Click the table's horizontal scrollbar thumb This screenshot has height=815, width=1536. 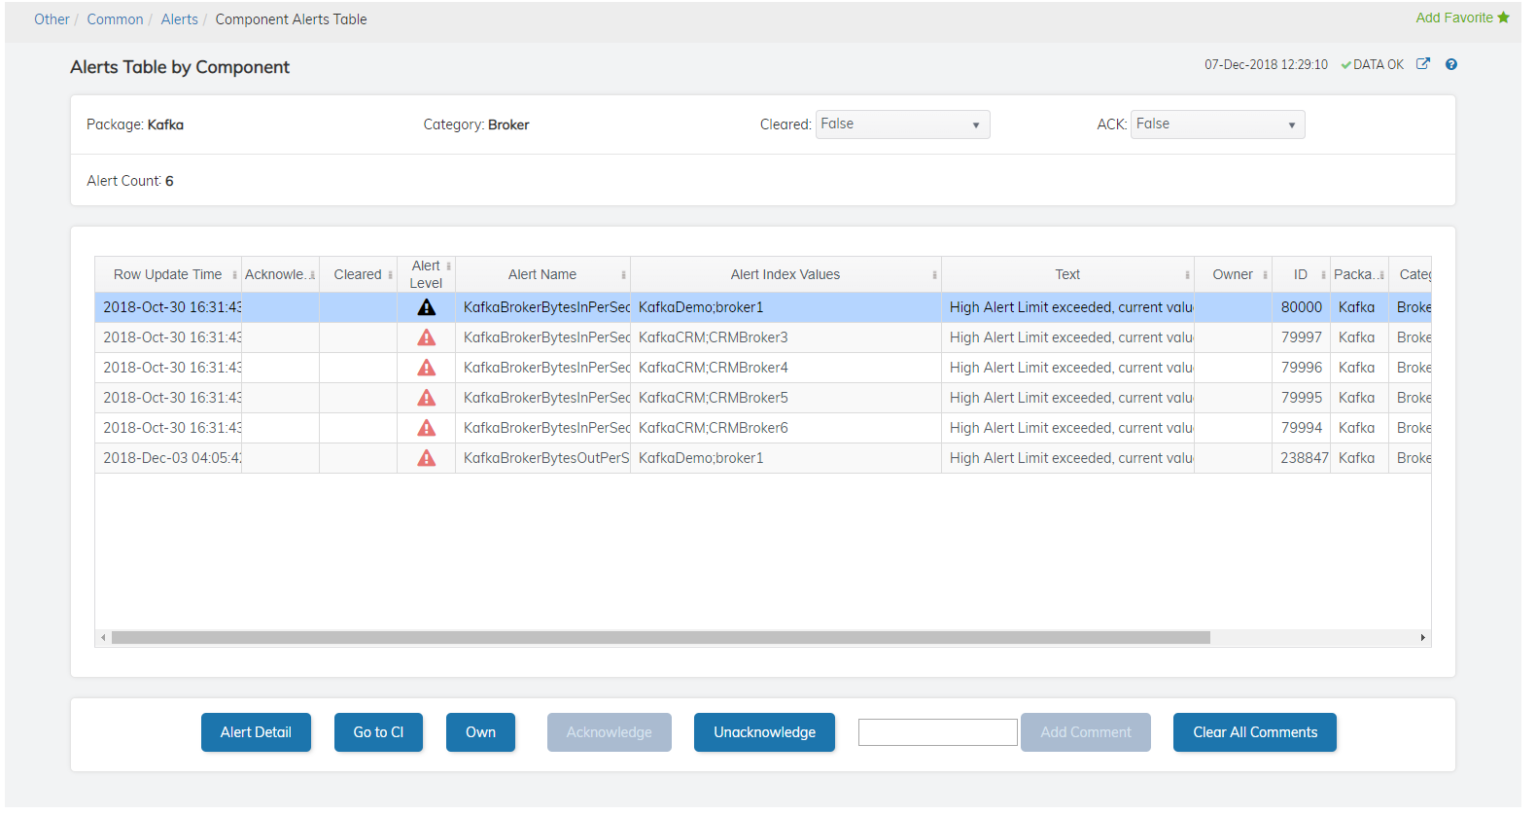click(660, 637)
